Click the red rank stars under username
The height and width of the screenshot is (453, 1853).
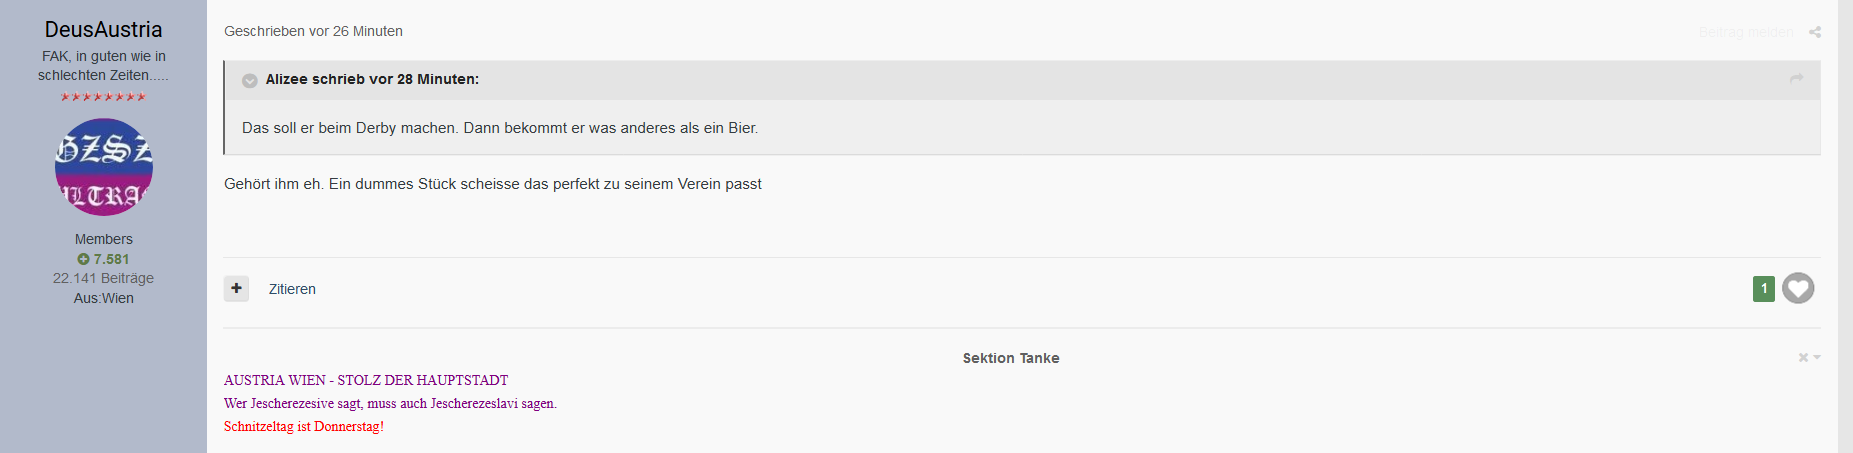103,97
